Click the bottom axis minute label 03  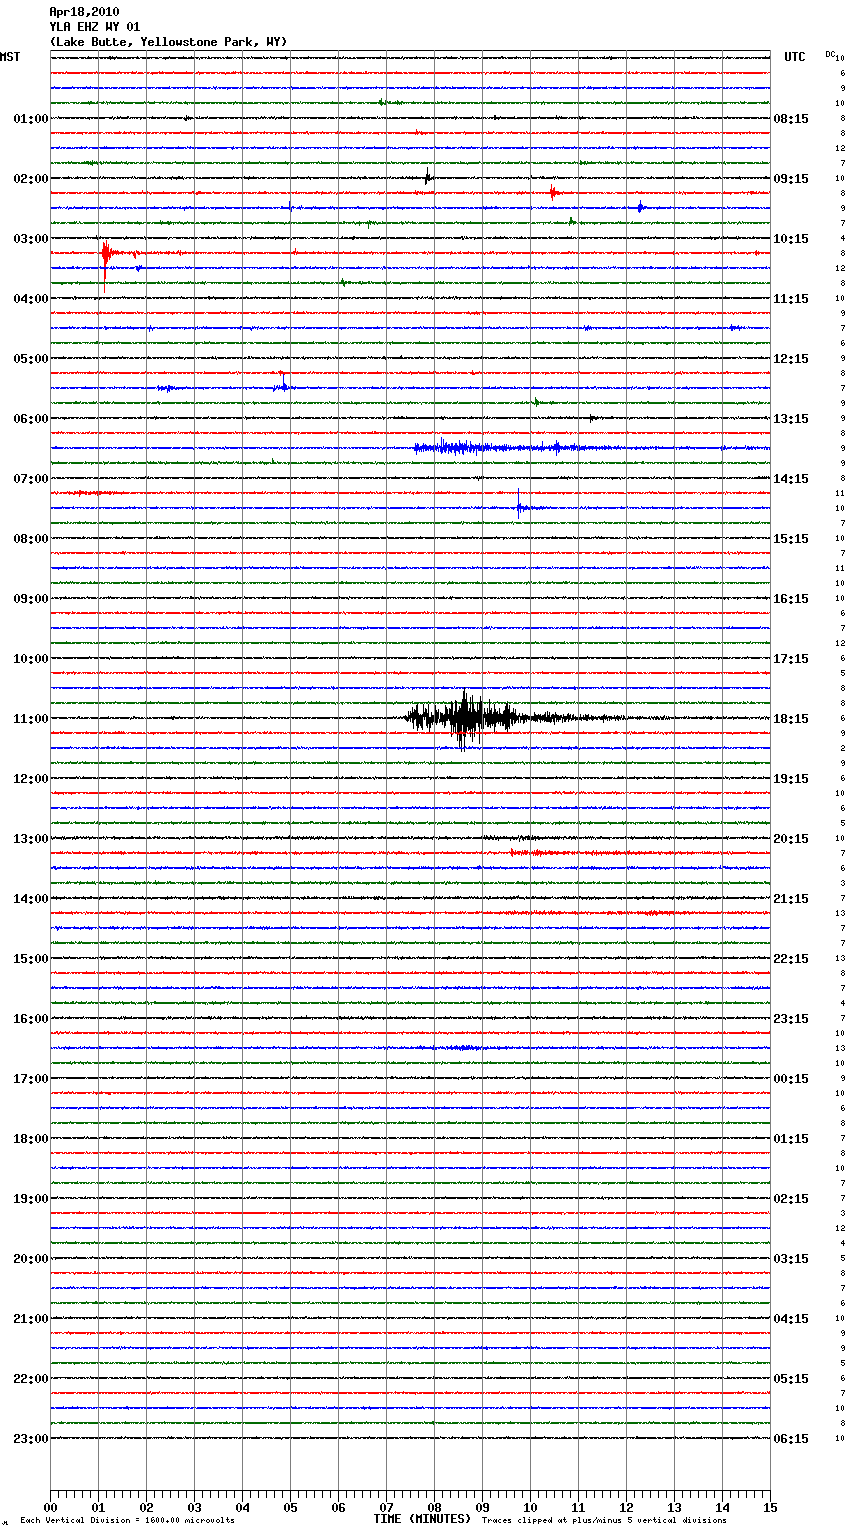[x=194, y=1508]
